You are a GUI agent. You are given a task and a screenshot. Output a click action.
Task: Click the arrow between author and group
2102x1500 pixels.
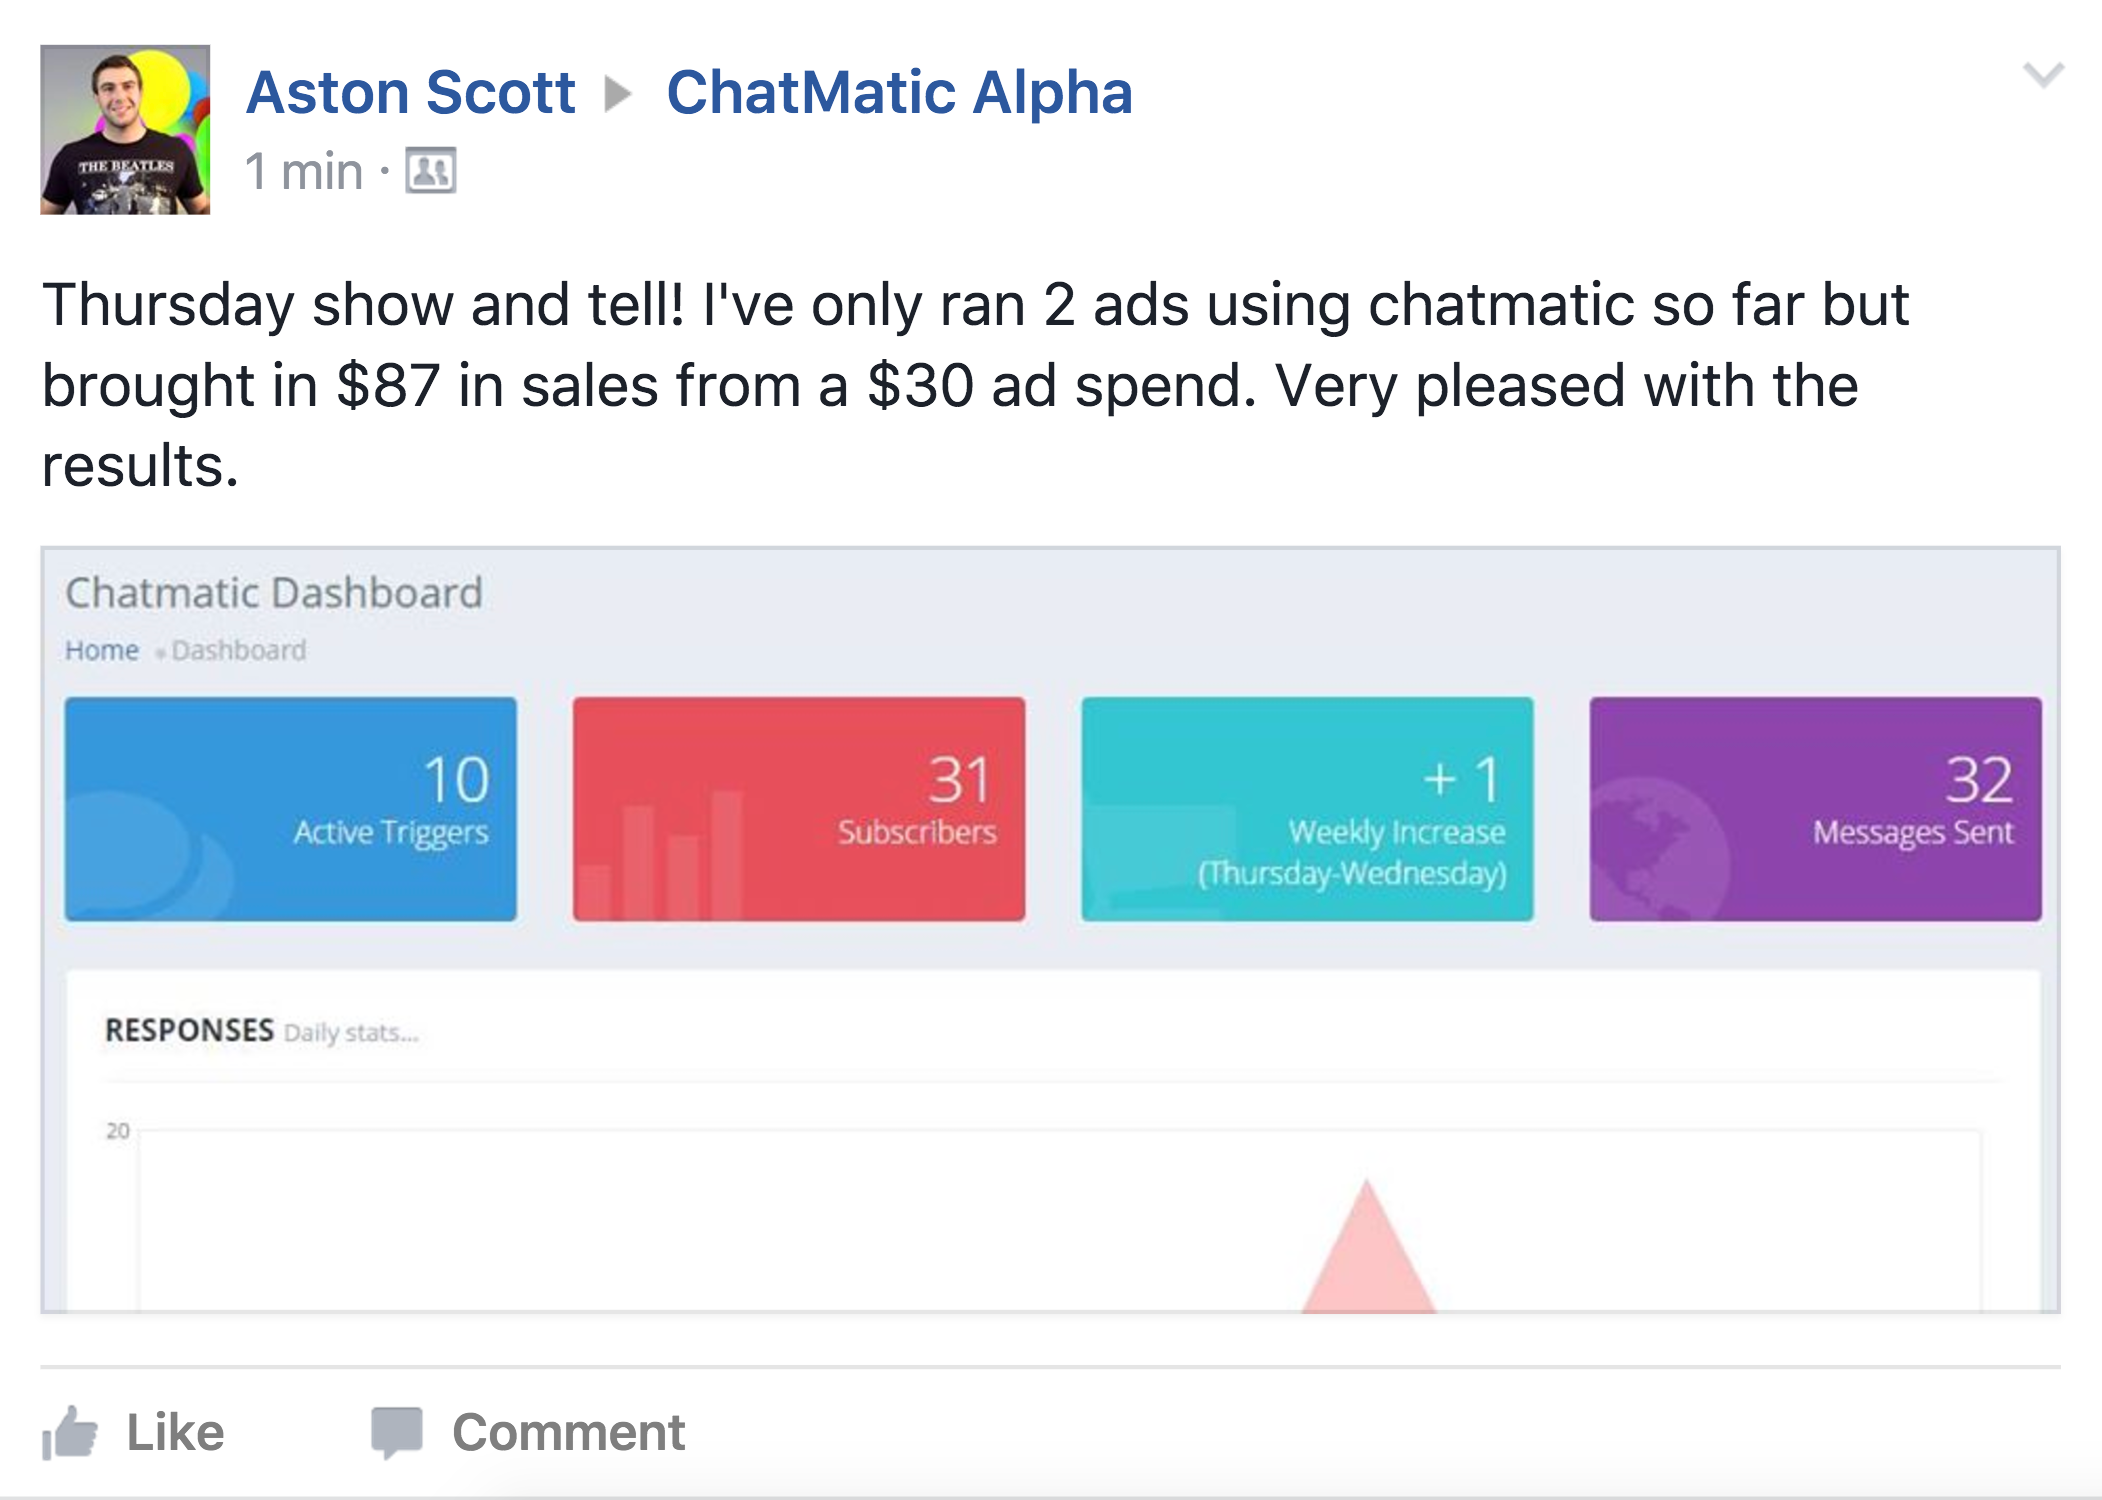619,94
